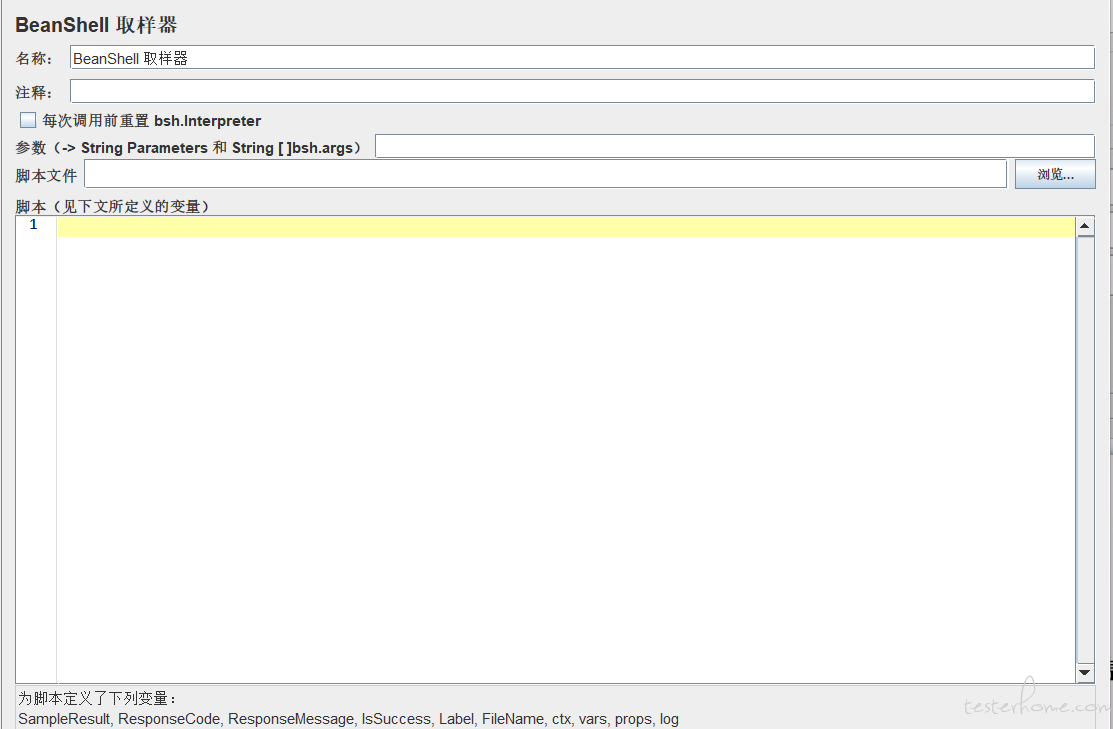
Task: Enable 每次调用前重置 bsh.Interpreter checkbox
Action: point(28,121)
